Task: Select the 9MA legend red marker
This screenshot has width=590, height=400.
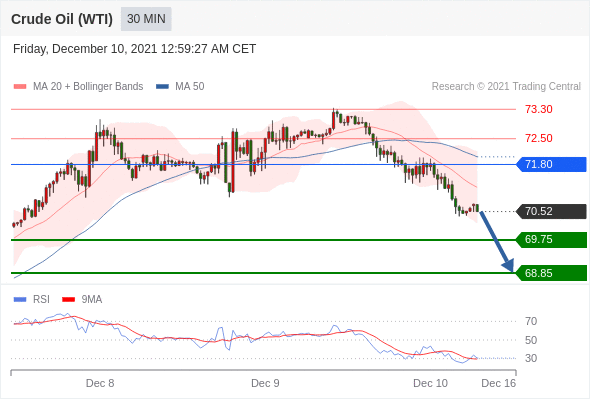Action: click(68, 300)
